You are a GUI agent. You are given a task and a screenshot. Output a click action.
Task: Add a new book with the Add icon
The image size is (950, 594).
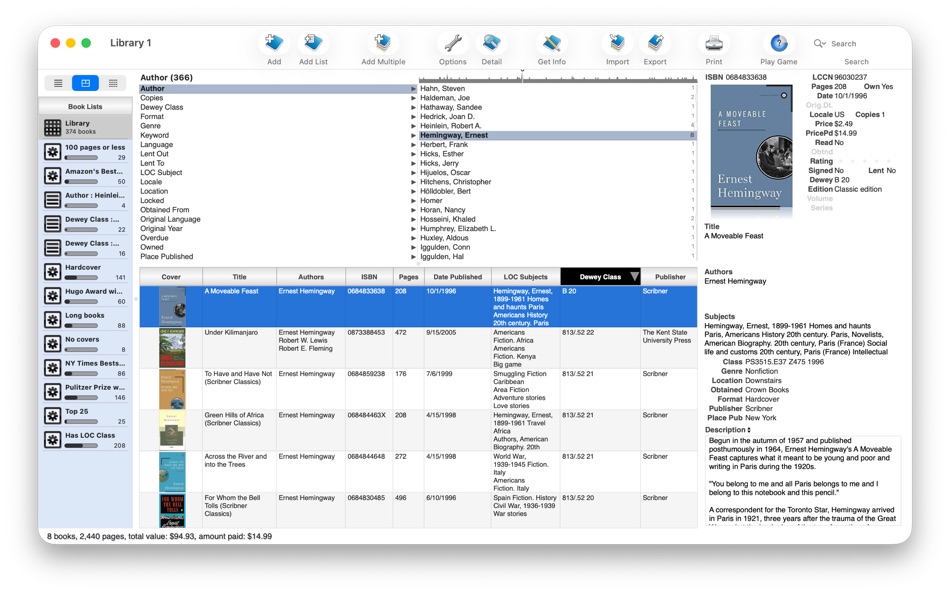click(x=273, y=42)
